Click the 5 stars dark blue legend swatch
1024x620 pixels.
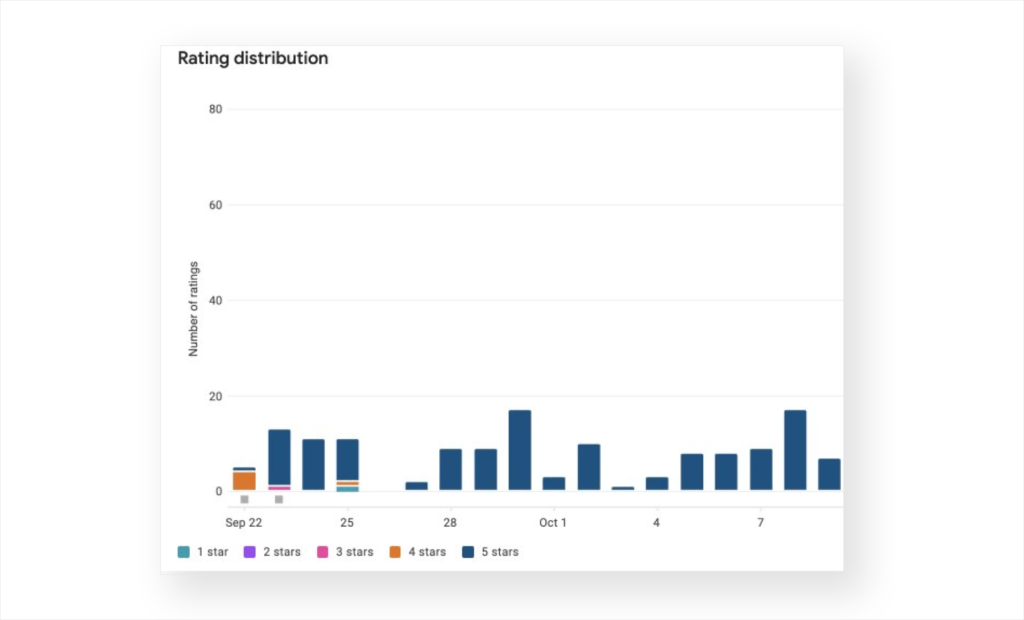pos(468,552)
